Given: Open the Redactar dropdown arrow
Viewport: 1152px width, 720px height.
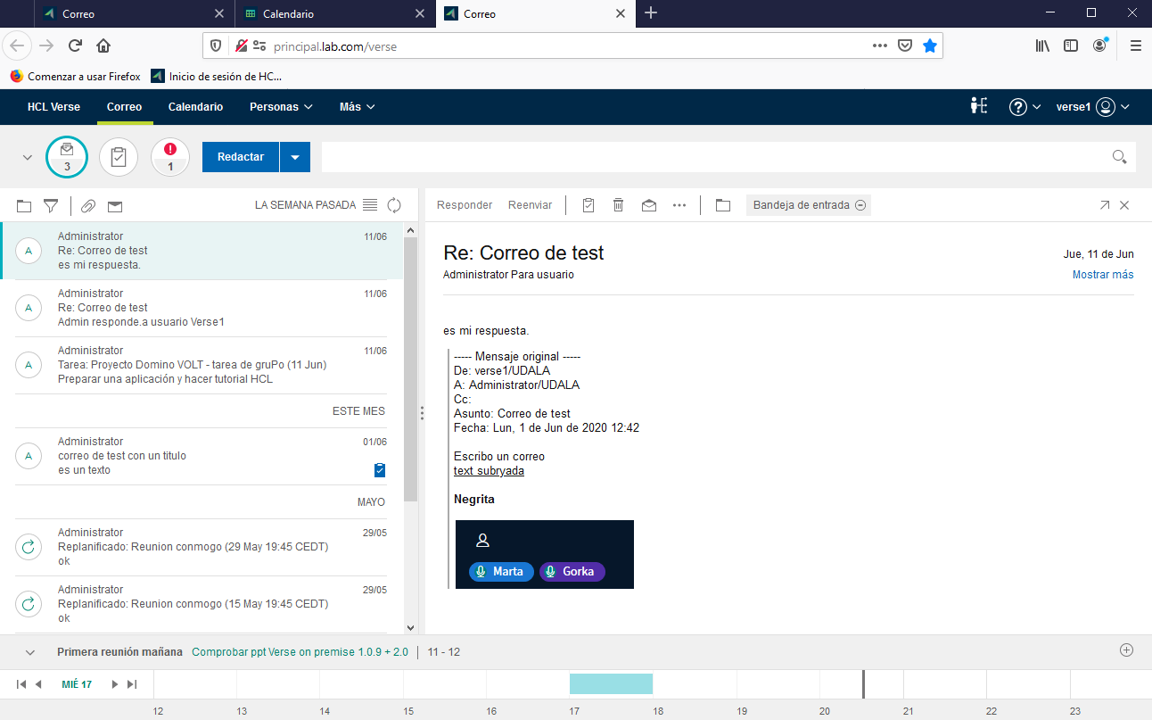Looking at the screenshot, I should click(x=295, y=157).
